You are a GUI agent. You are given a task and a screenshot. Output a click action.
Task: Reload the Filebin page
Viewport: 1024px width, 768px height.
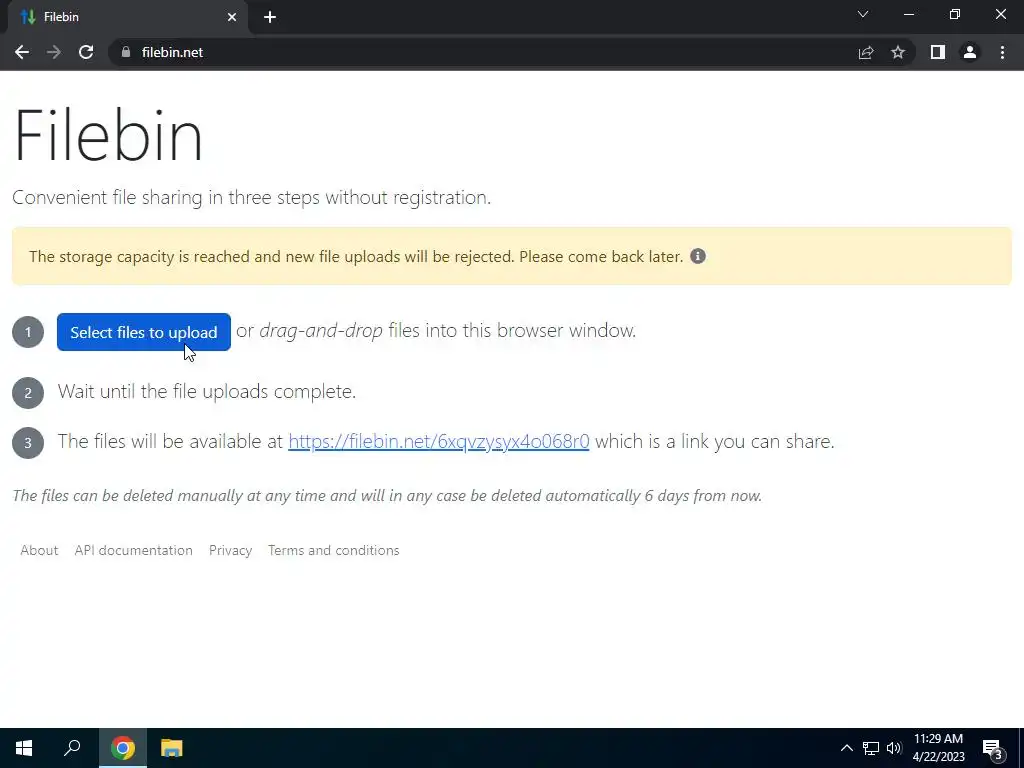[86, 52]
